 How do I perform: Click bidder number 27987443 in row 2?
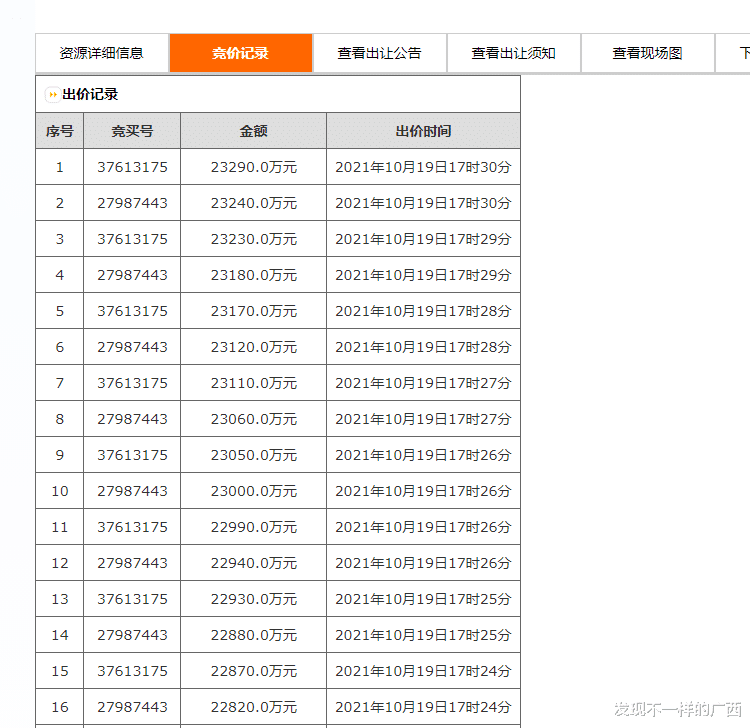[132, 203]
